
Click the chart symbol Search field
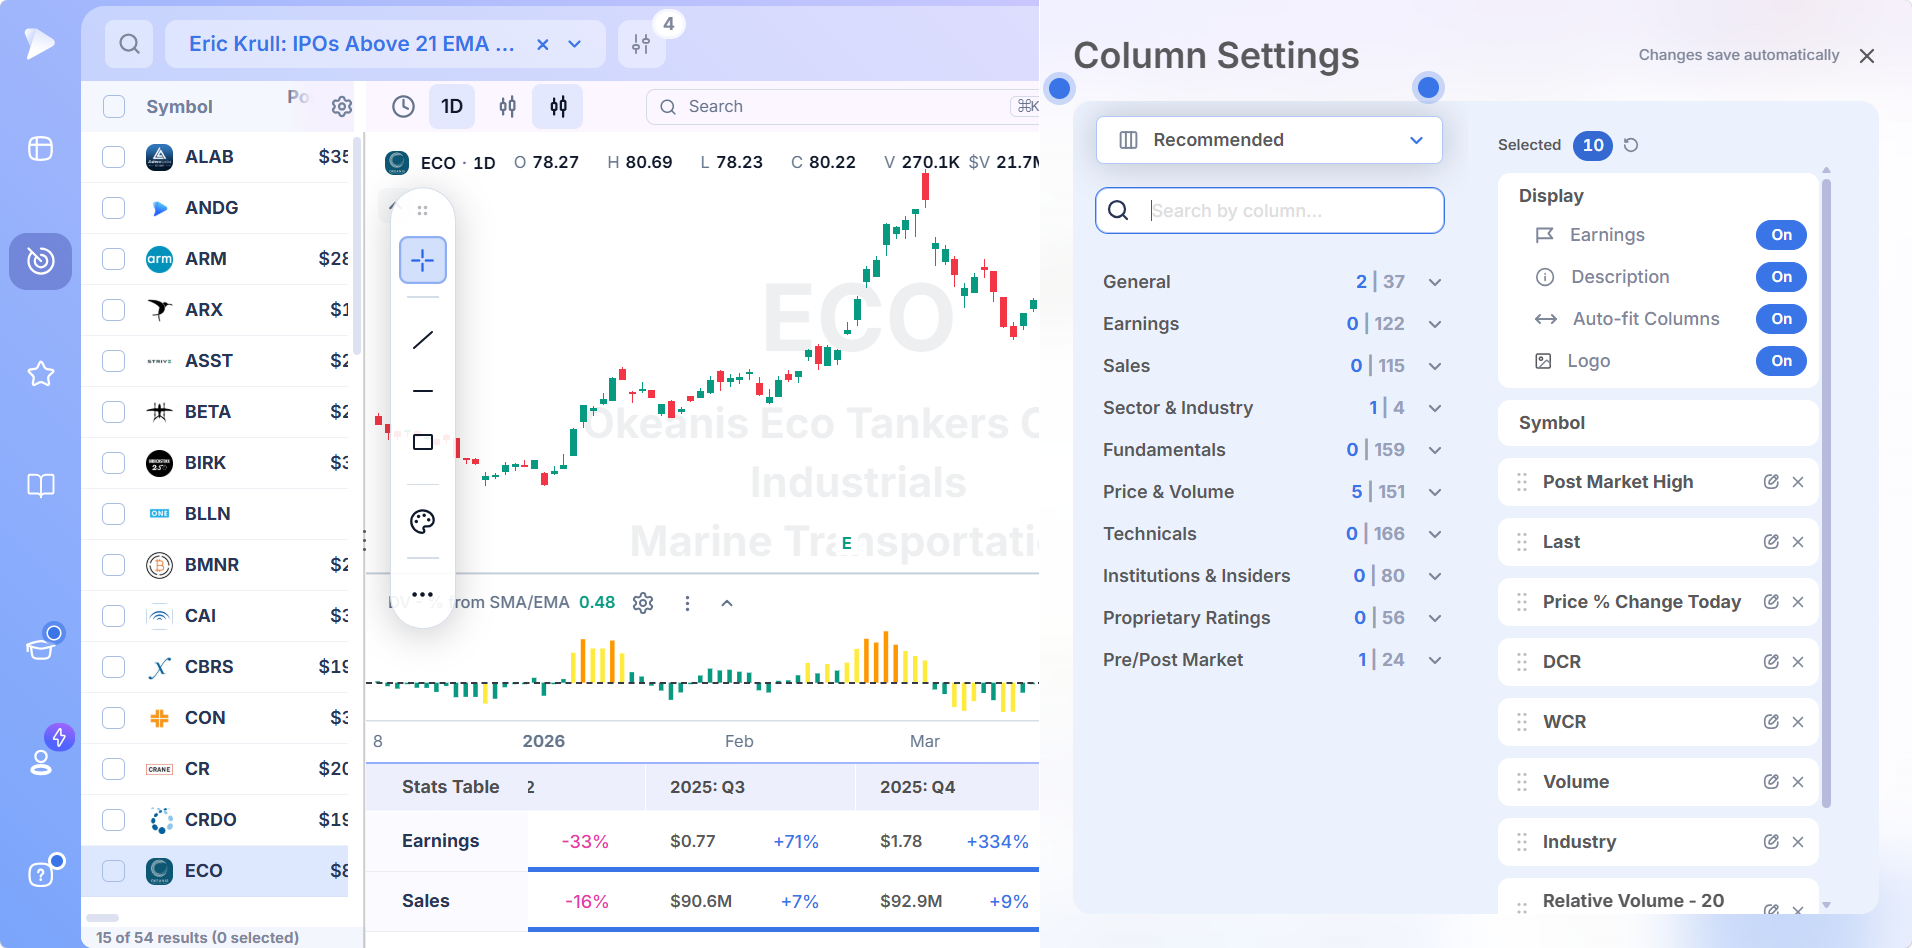click(x=842, y=106)
